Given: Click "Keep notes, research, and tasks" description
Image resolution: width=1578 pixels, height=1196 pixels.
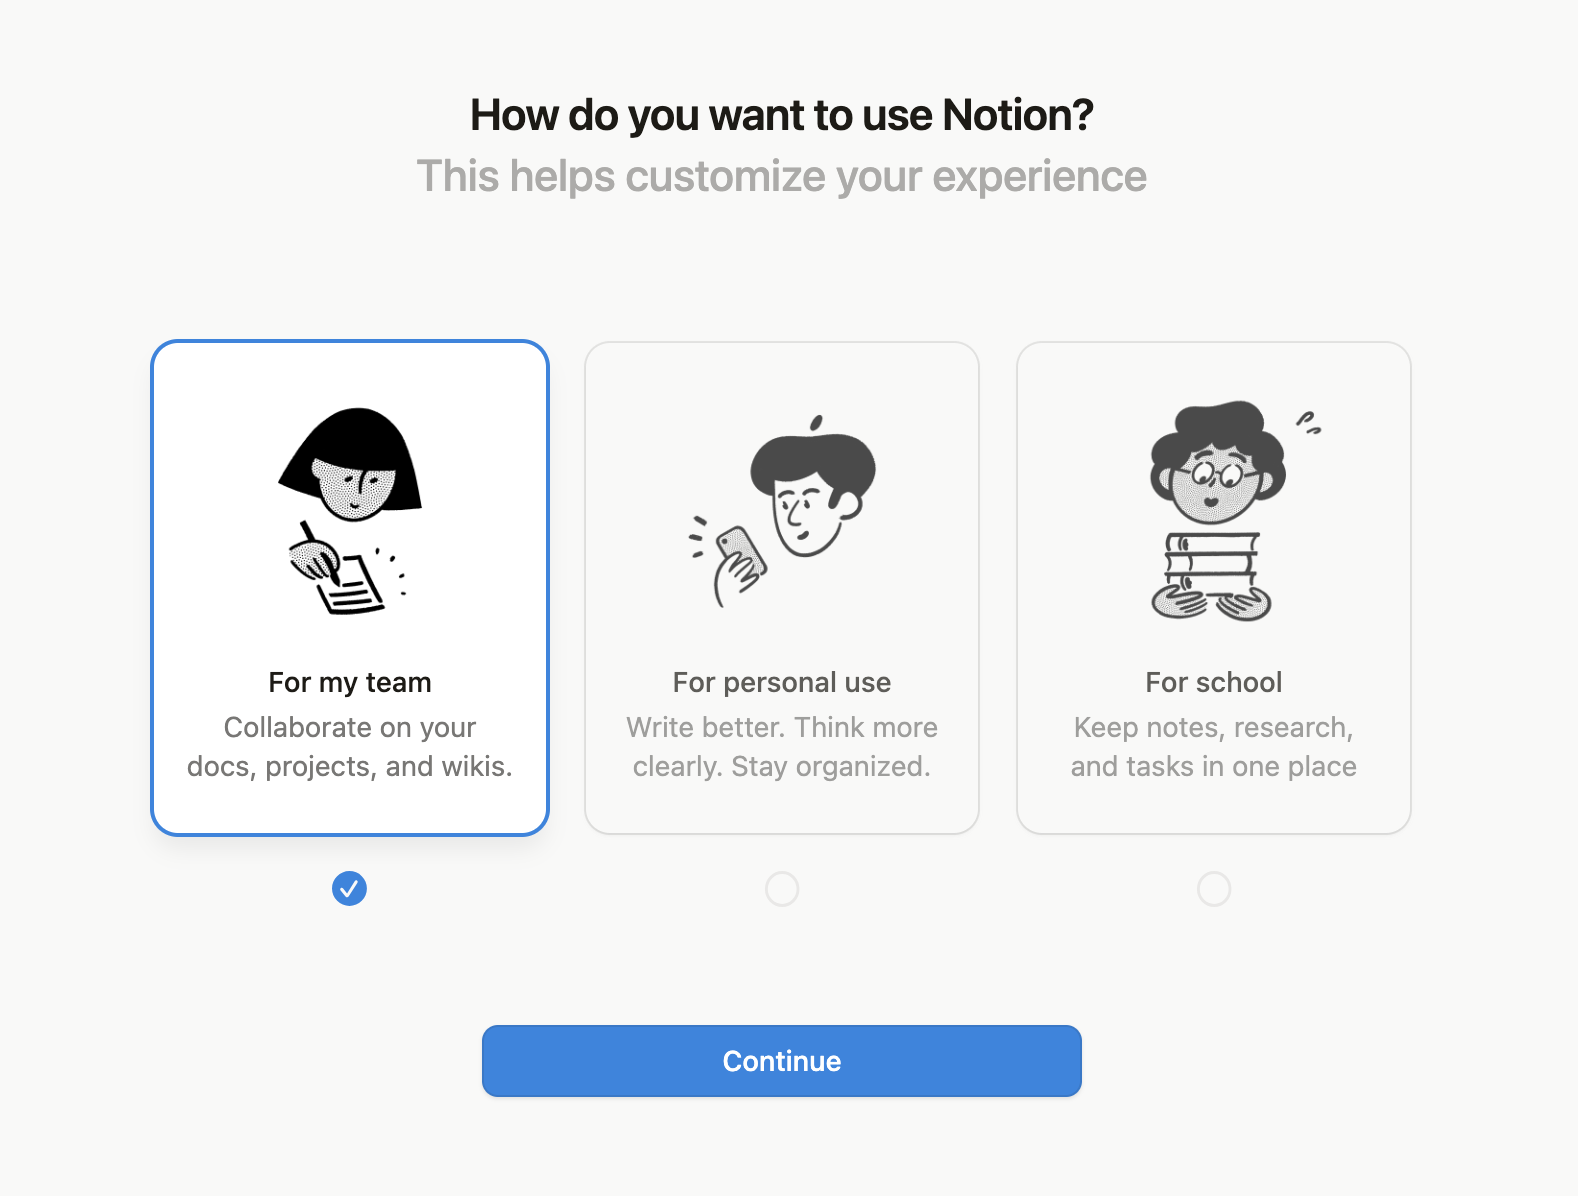Looking at the screenshot, I should [x=1214, y=747].
